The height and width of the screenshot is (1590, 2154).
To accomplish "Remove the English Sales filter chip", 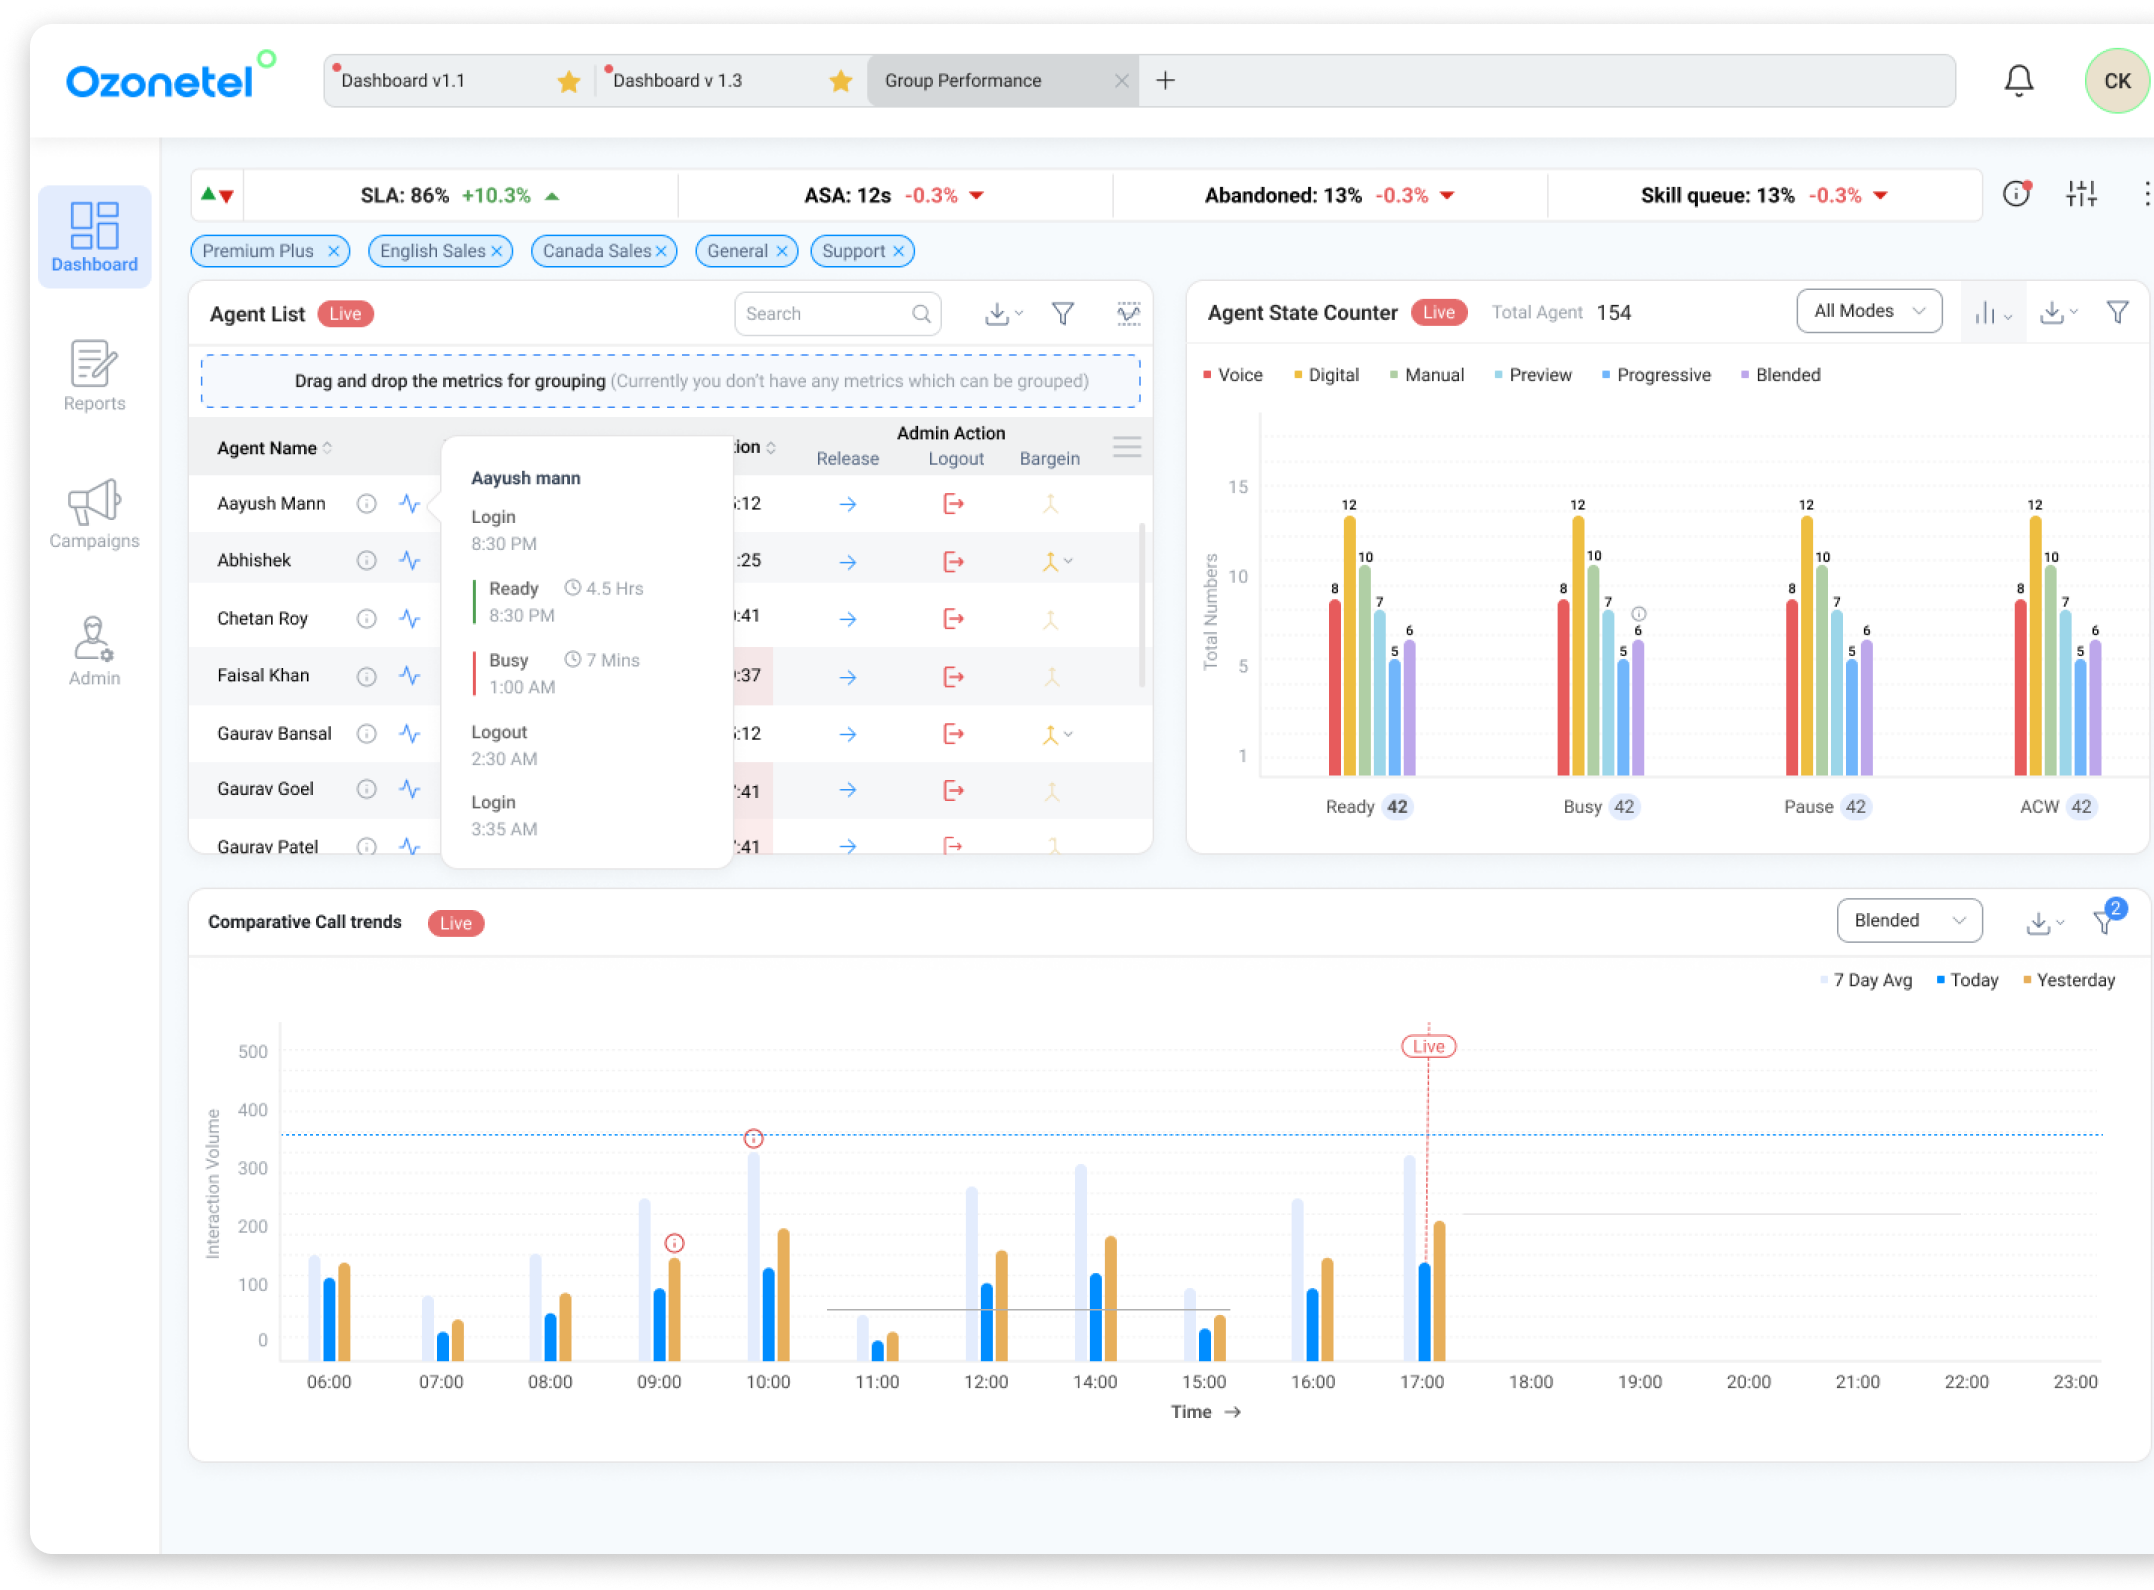I will (x=497, y=251).
